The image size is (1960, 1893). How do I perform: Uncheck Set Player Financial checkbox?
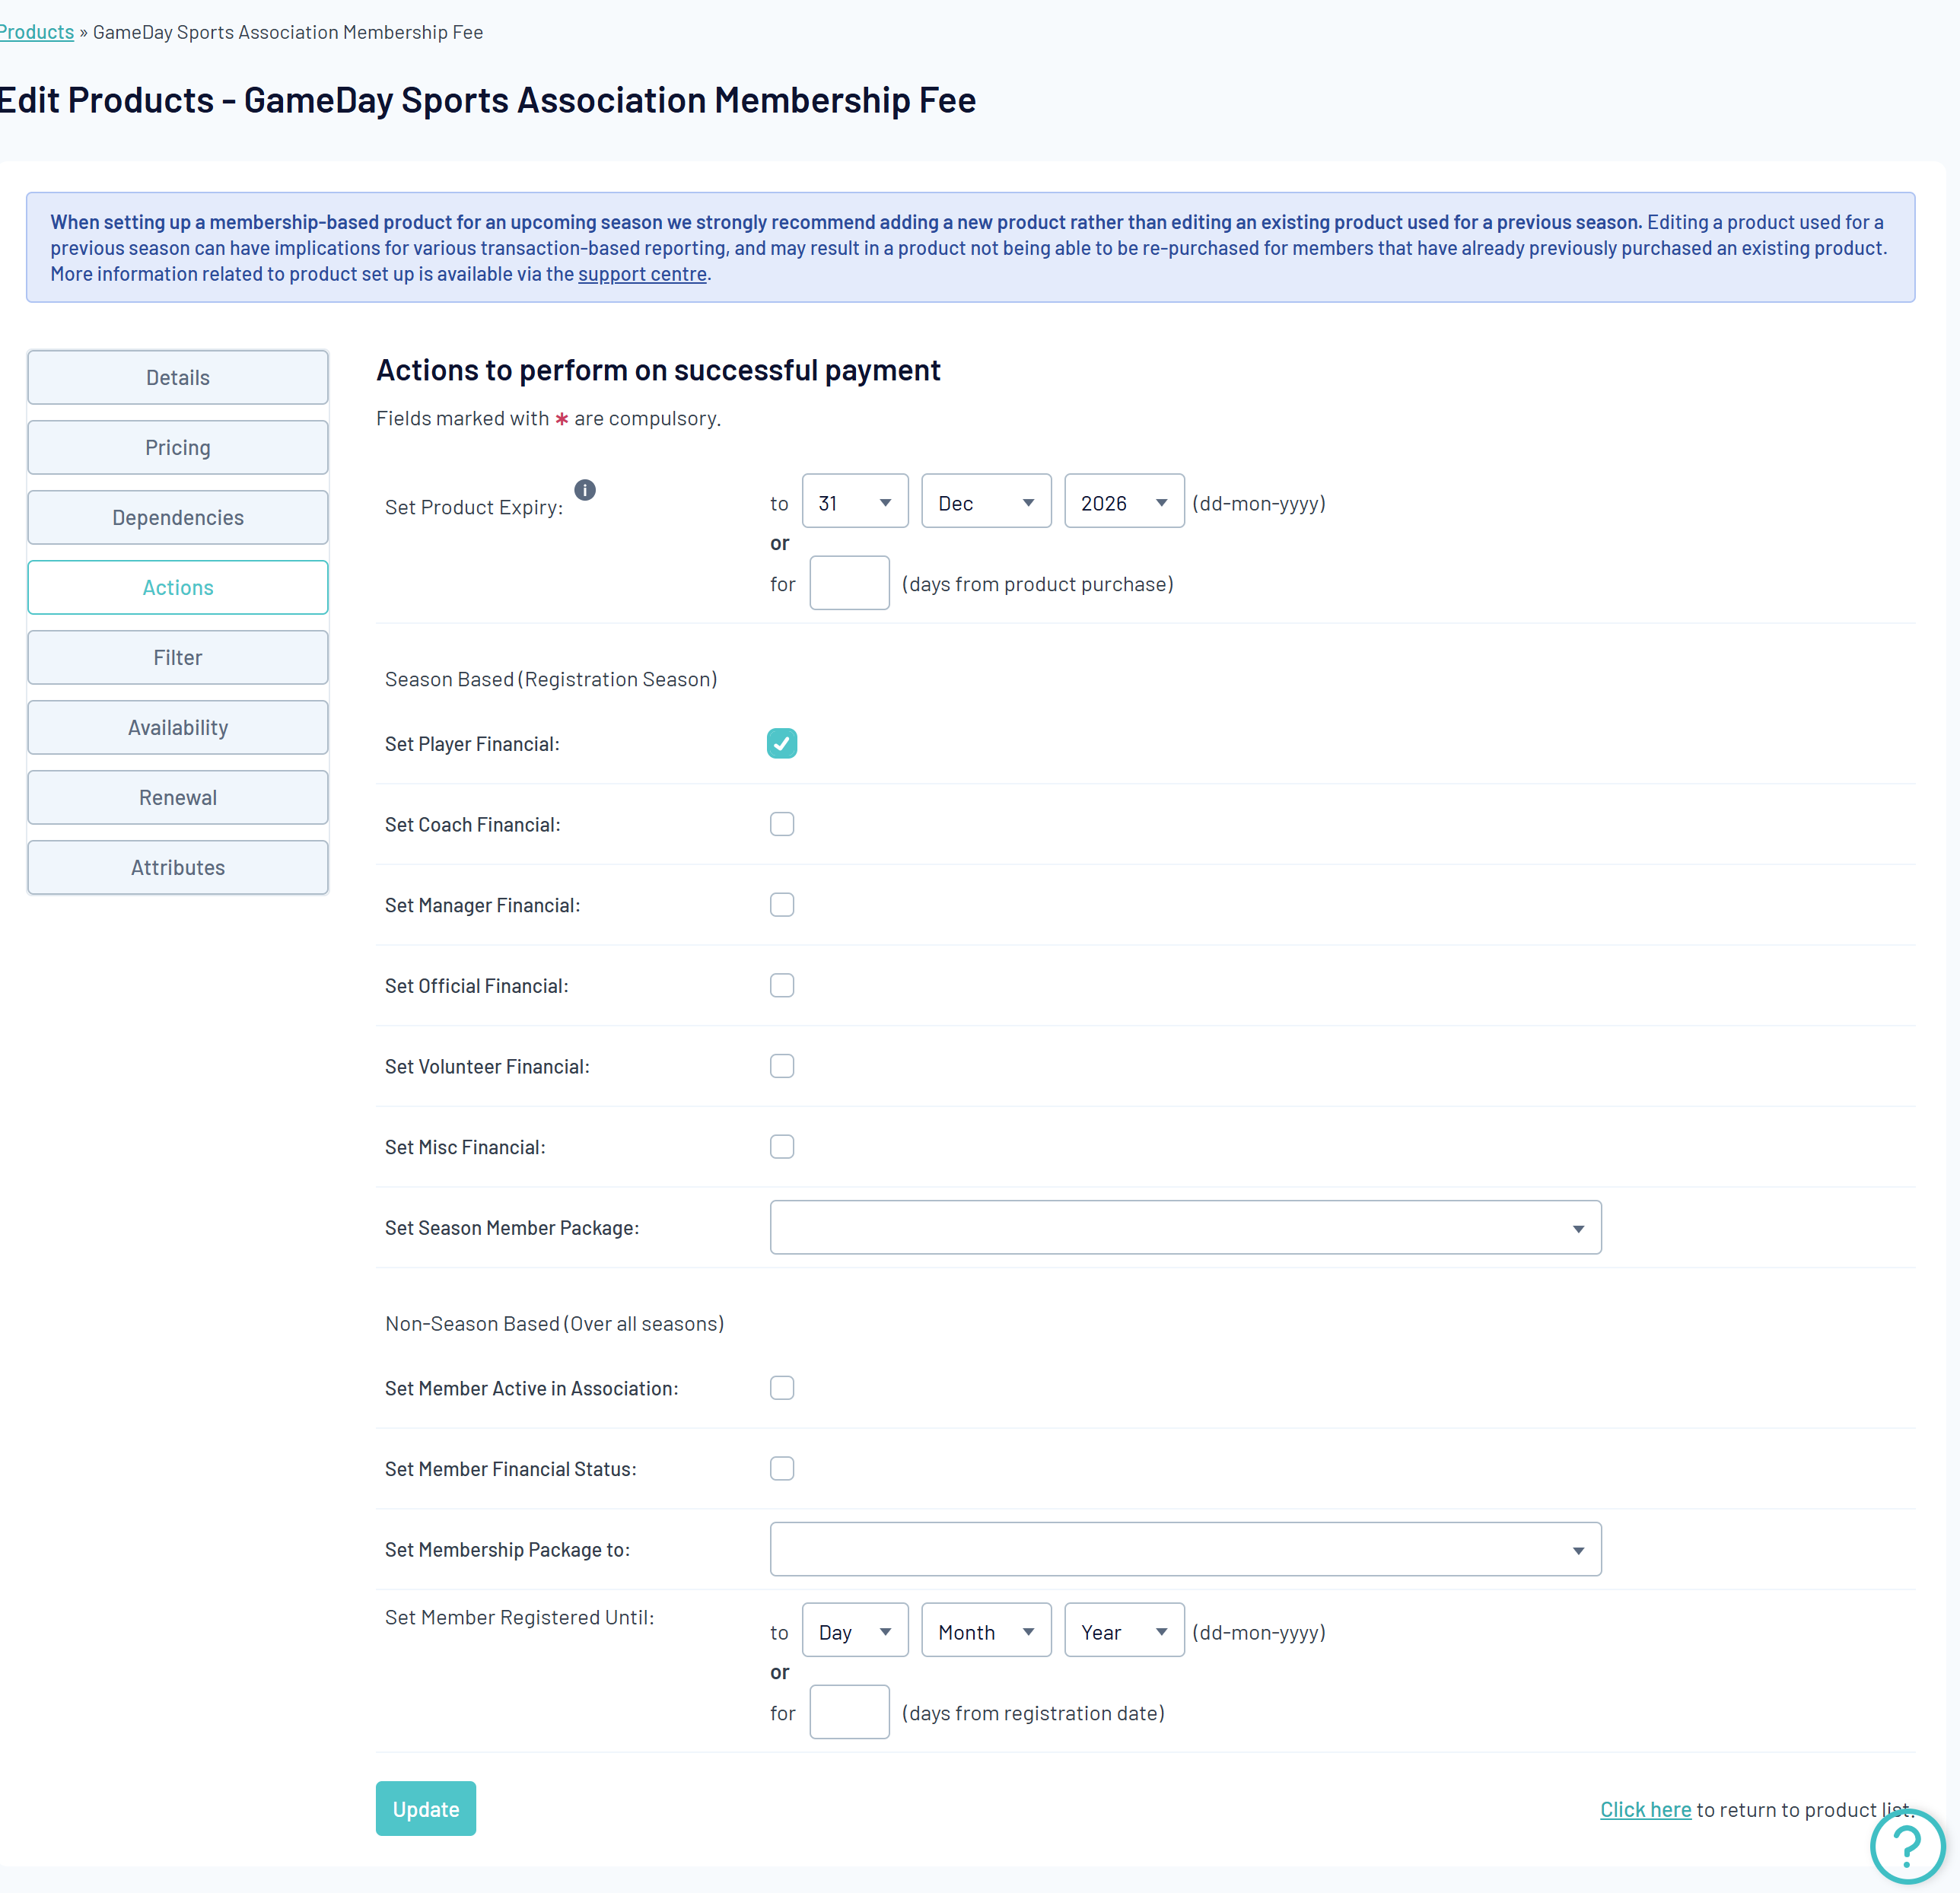point(782,744)
